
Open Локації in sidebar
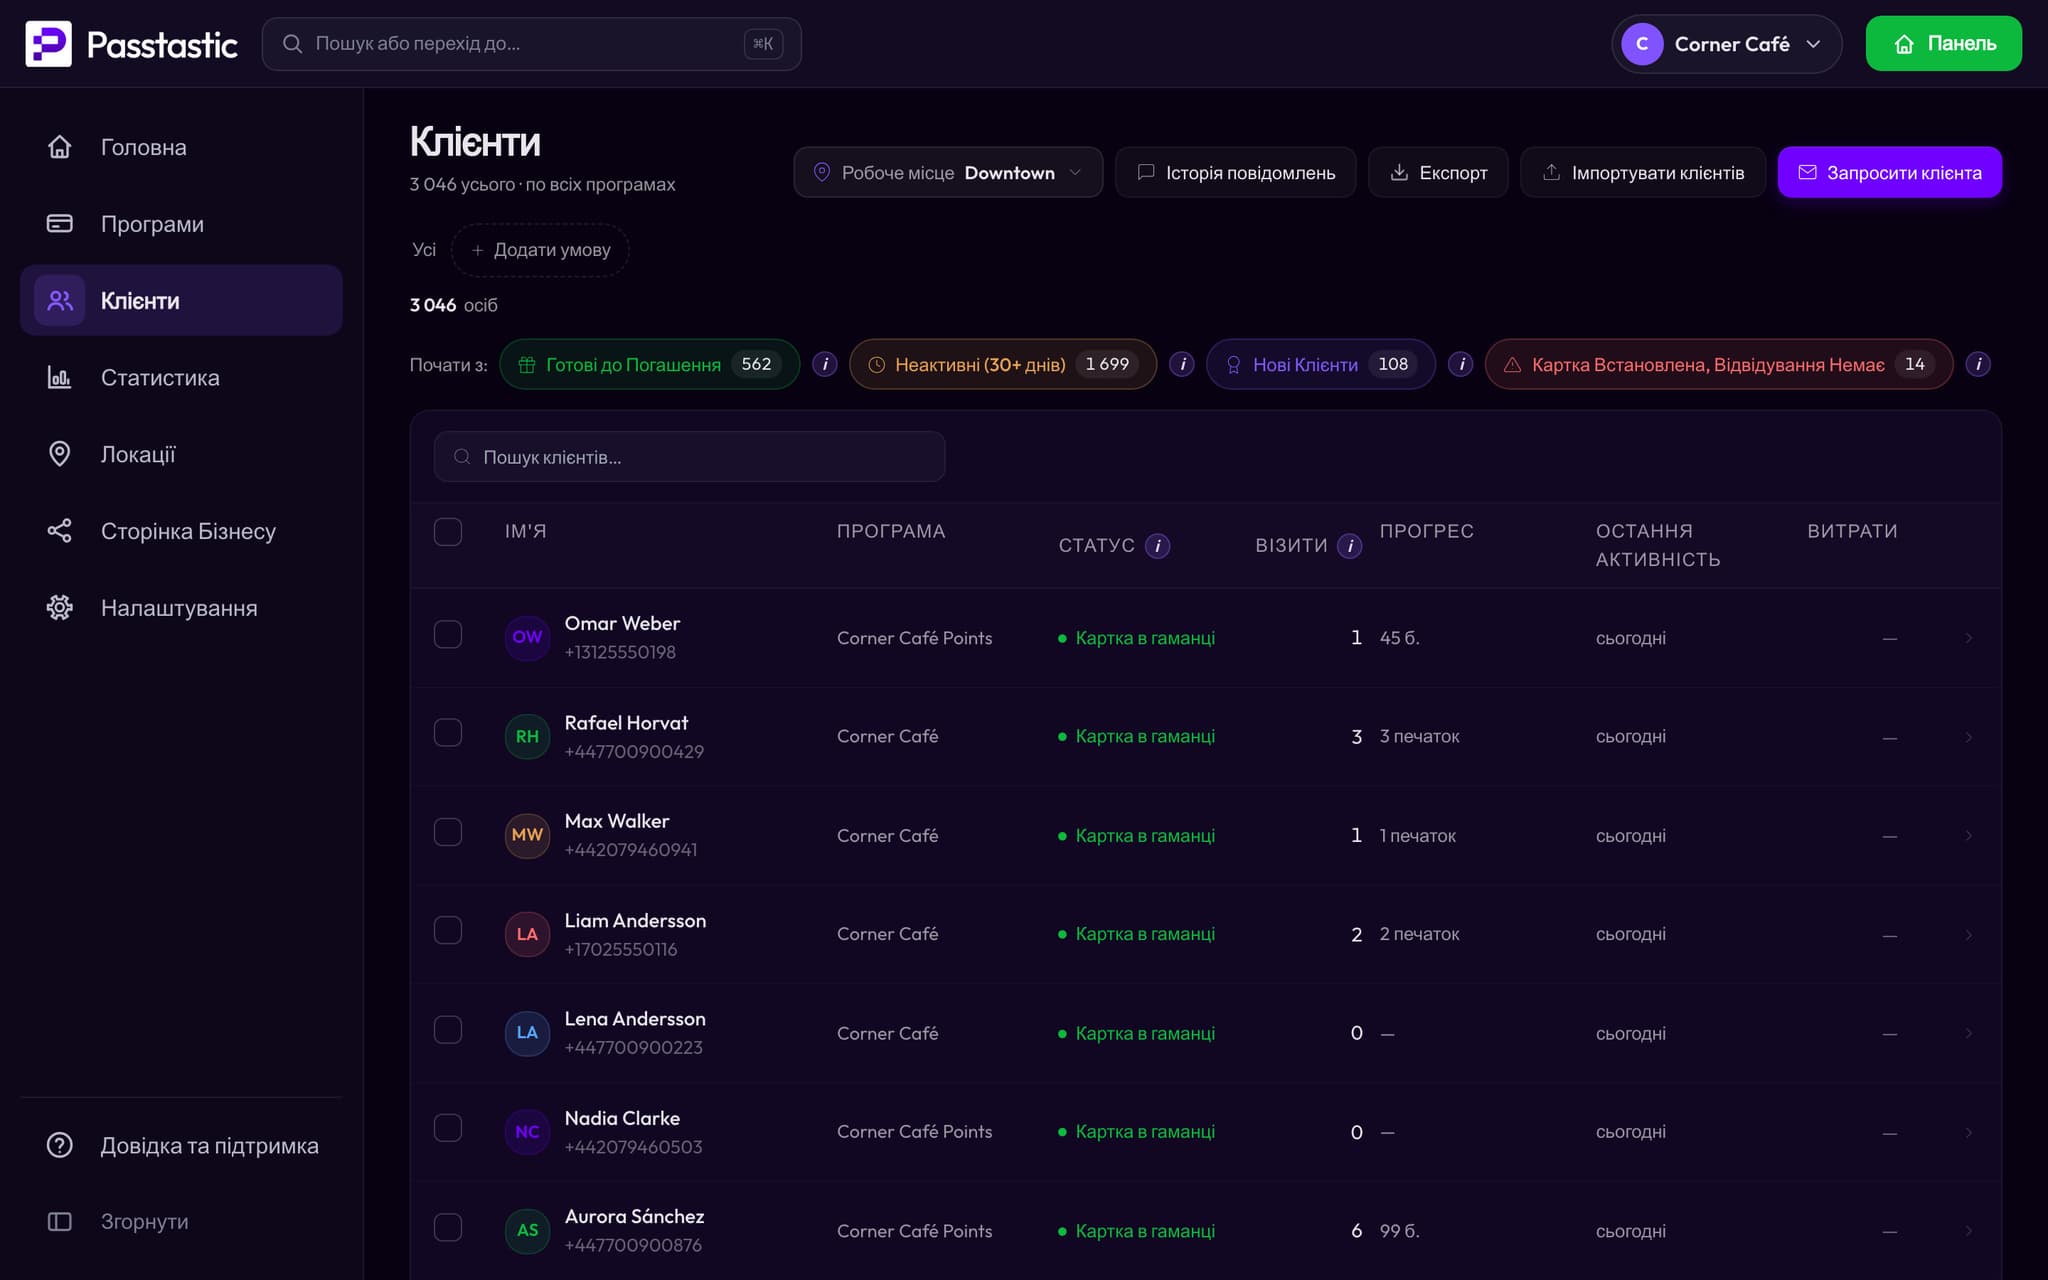(x=182, y=455)
